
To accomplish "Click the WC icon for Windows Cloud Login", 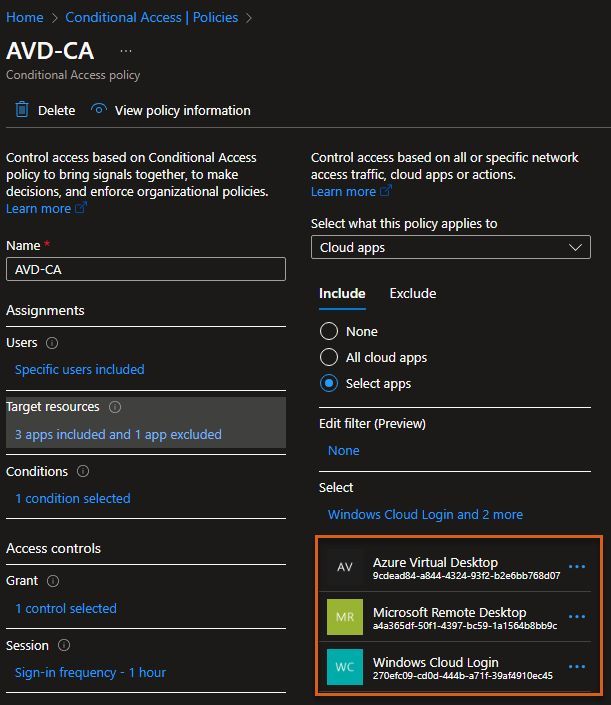I will pos(345,667).
